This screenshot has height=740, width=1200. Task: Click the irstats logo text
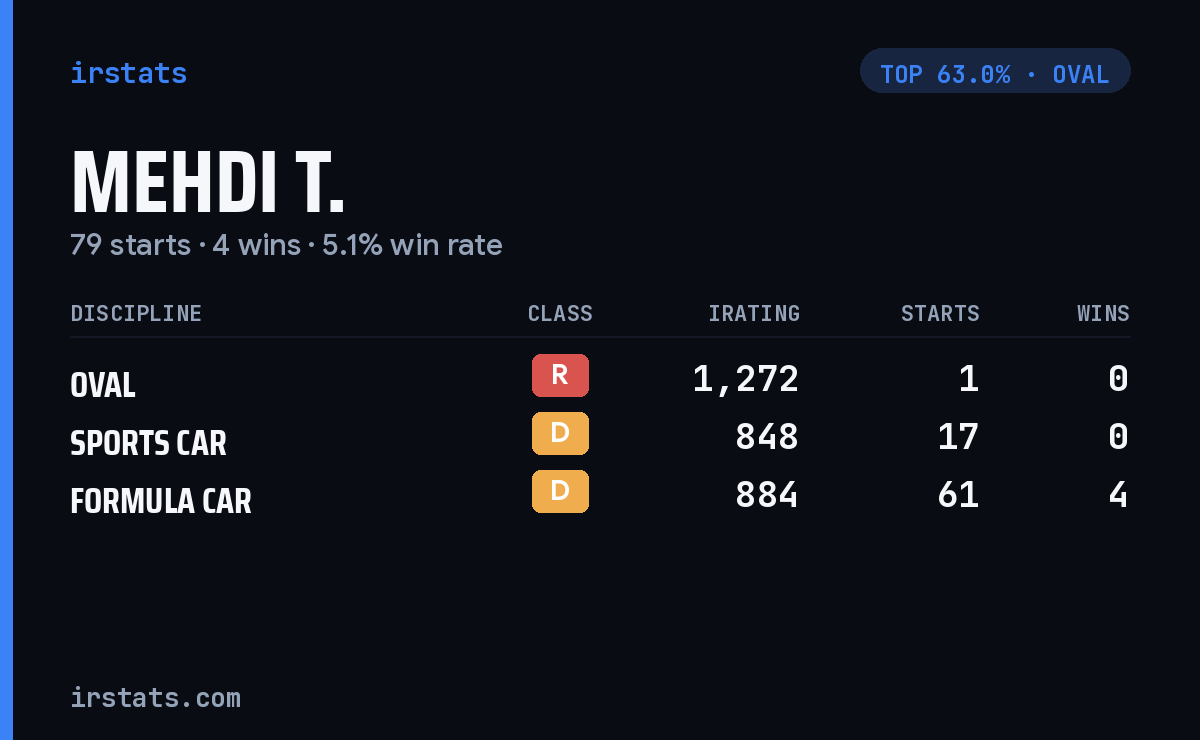click(x=128, y=73)
